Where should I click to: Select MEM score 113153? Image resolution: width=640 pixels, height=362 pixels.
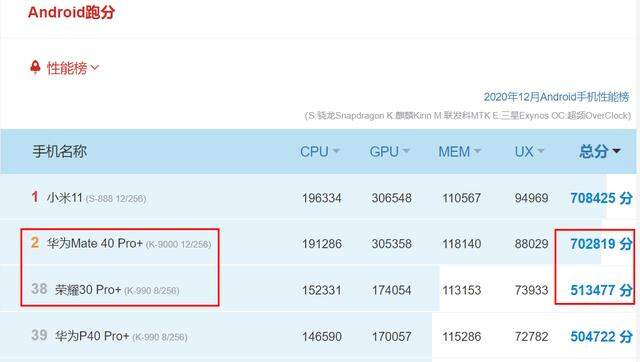point(462,290)
